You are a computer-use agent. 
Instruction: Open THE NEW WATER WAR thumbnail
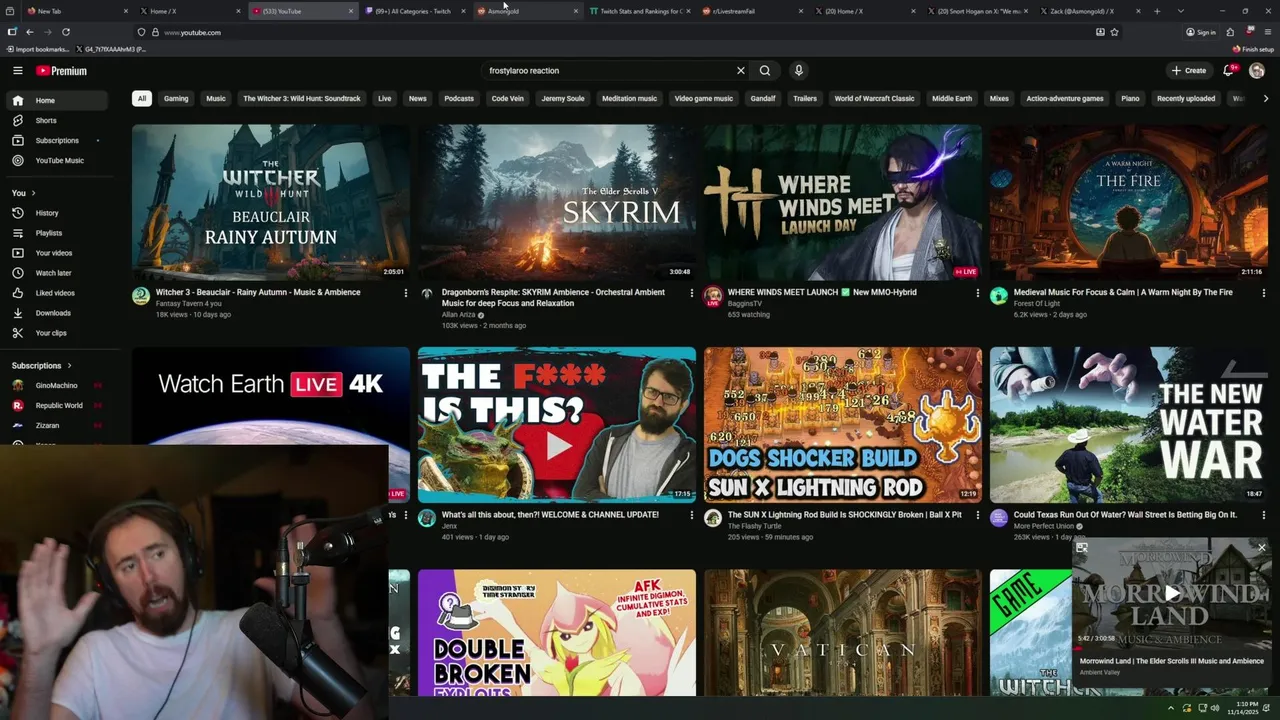pos(1129,424)
